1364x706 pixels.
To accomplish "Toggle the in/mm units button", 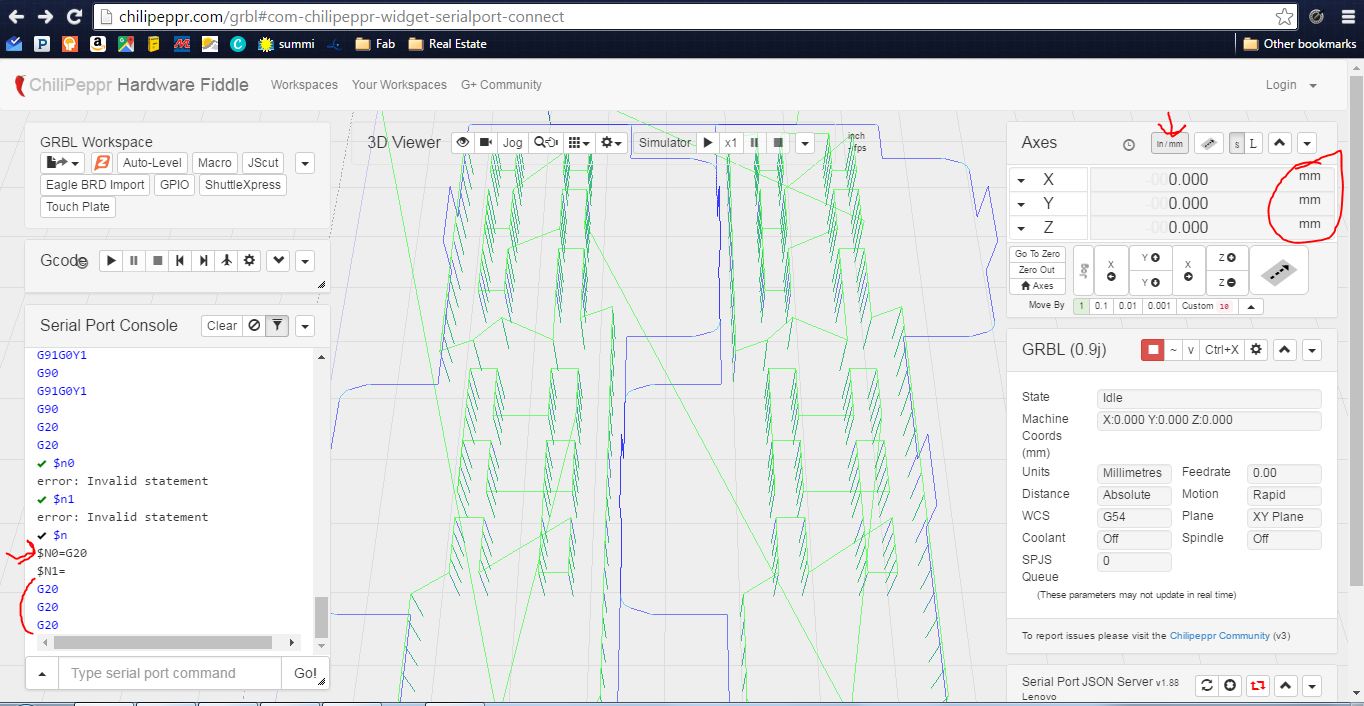I will pyautogui.click(x=1169, y=144).
